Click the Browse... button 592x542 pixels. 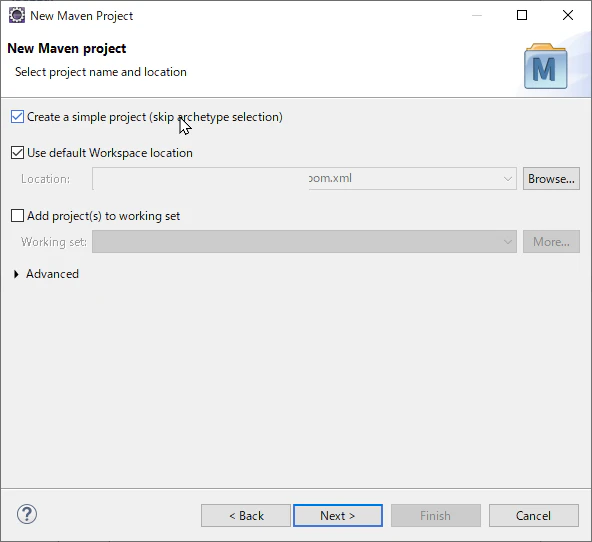(551, 179)
